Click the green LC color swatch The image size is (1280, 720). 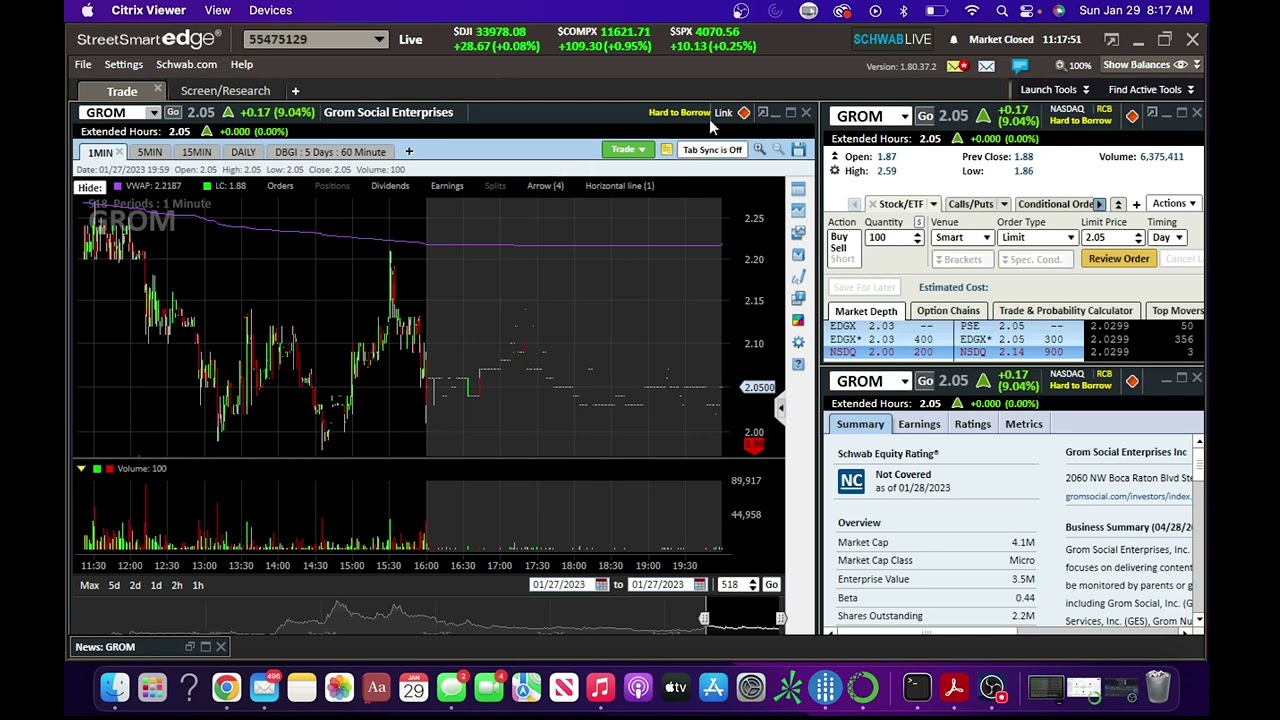[x=207, y=186]
